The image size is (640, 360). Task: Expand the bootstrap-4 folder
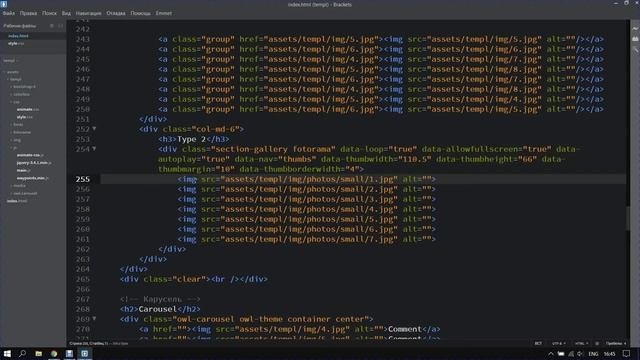click(24, 87)
